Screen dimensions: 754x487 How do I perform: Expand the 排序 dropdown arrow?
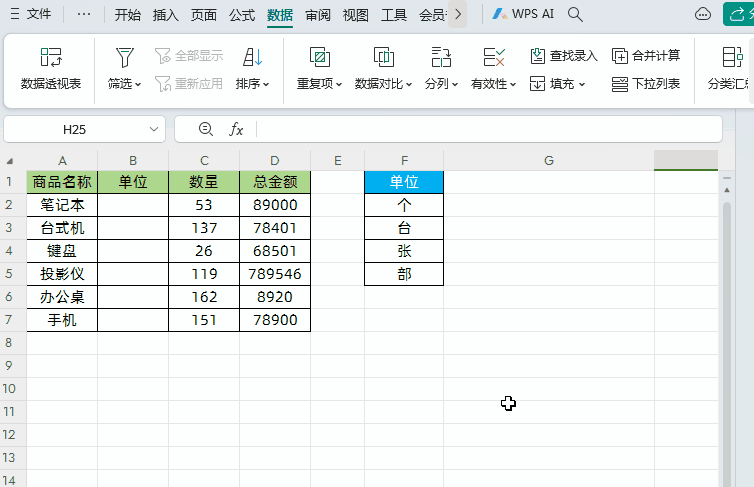tap(266, 85)
